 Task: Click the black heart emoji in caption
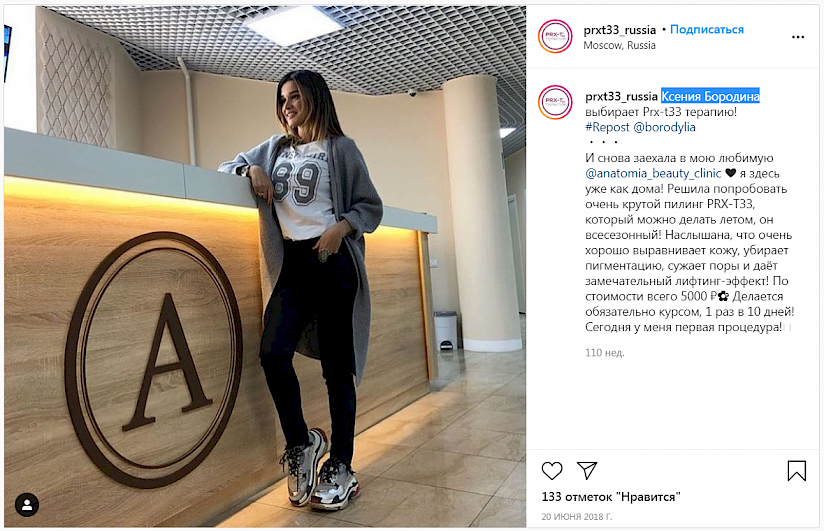pyautogui.click(x=730, y=173)
